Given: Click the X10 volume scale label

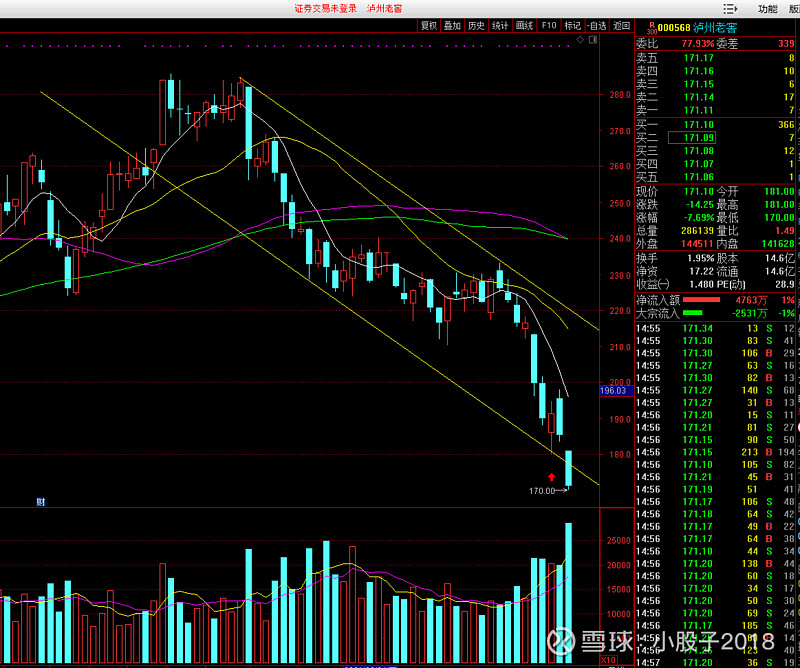Looking at the screenshot, I should click(609, 660).
